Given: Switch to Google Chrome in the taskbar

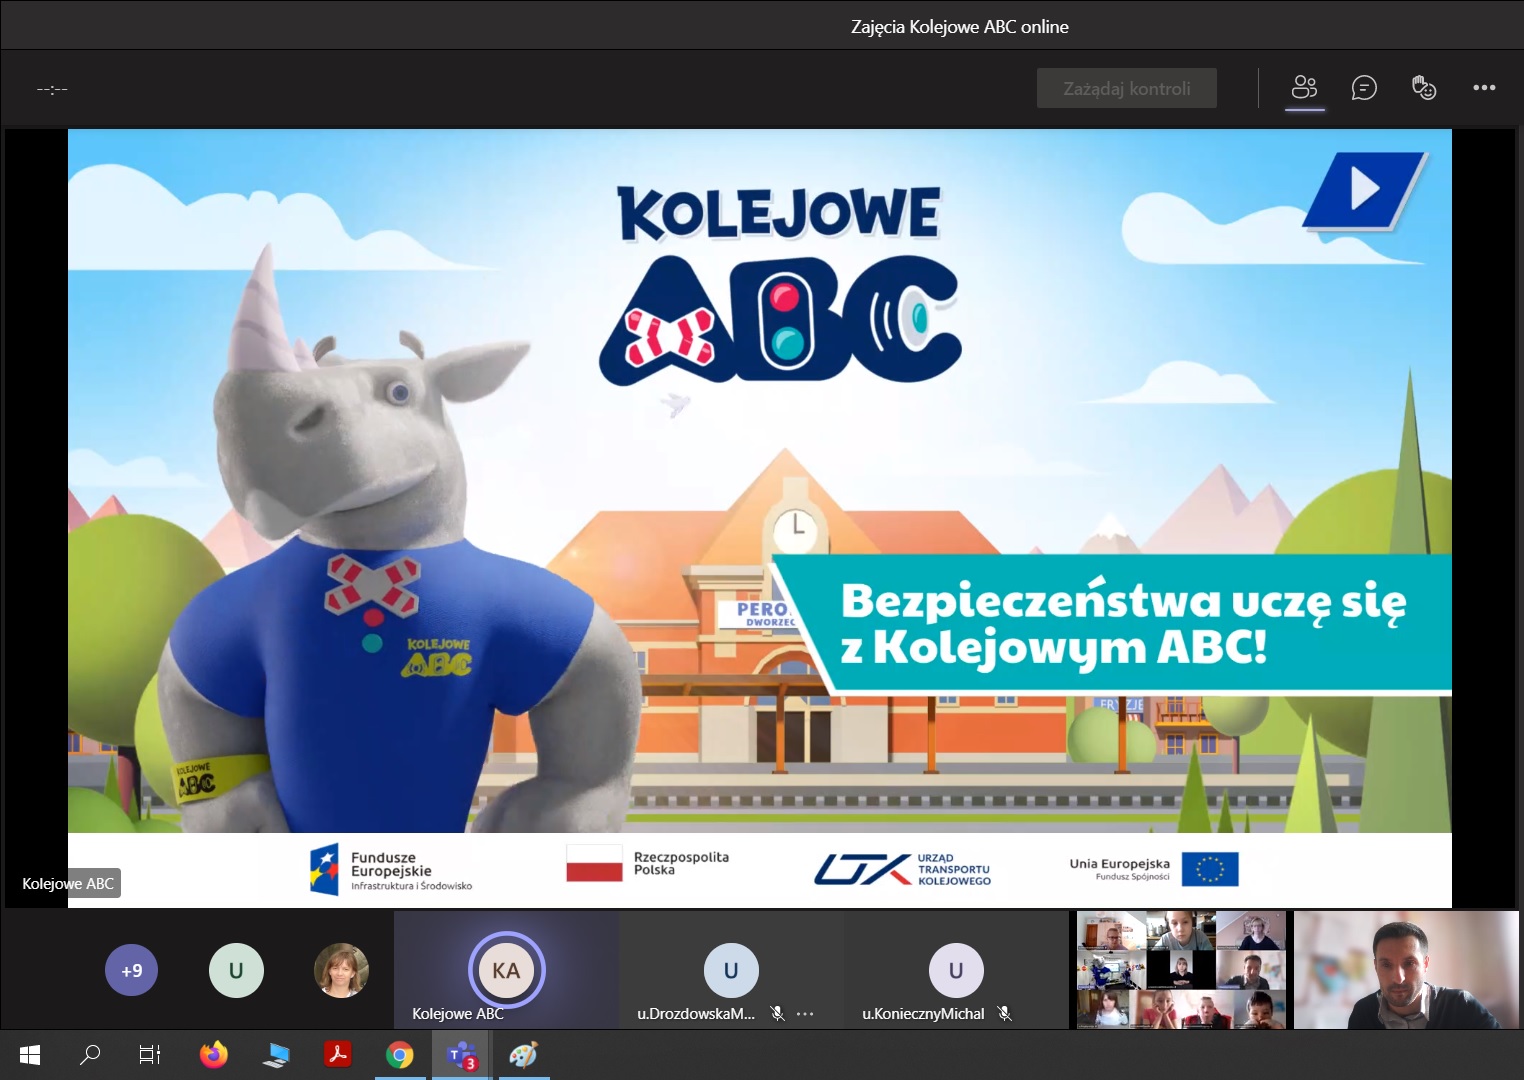Looking at the screenshot, I should tap(400, 1055).
